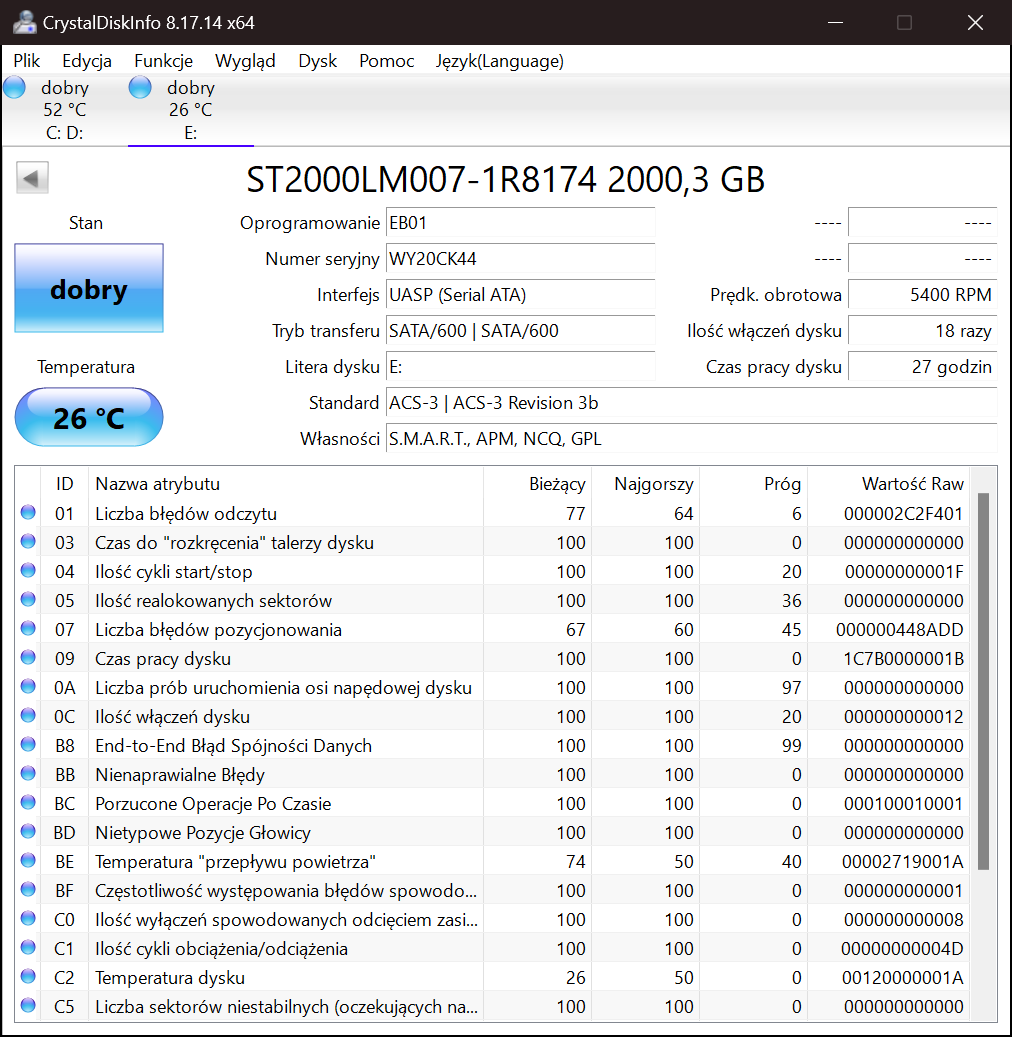
Task: Click the 'Próg' column header
Action: coord(753,484)
